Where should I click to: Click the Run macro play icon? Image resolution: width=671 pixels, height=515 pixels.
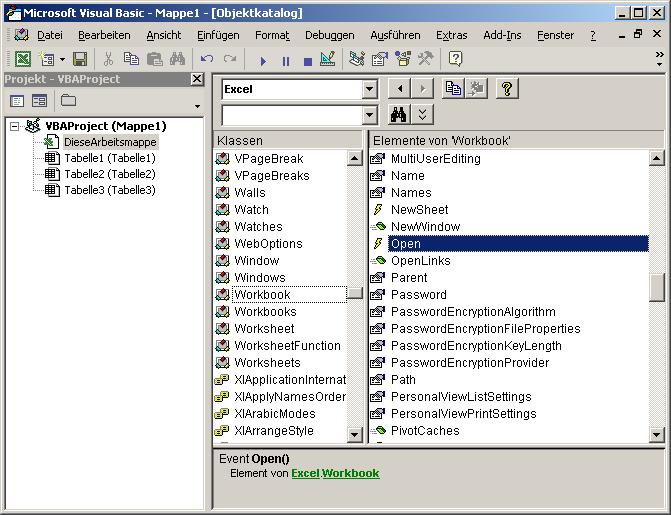pyautogui.click(x=263, y=61)
